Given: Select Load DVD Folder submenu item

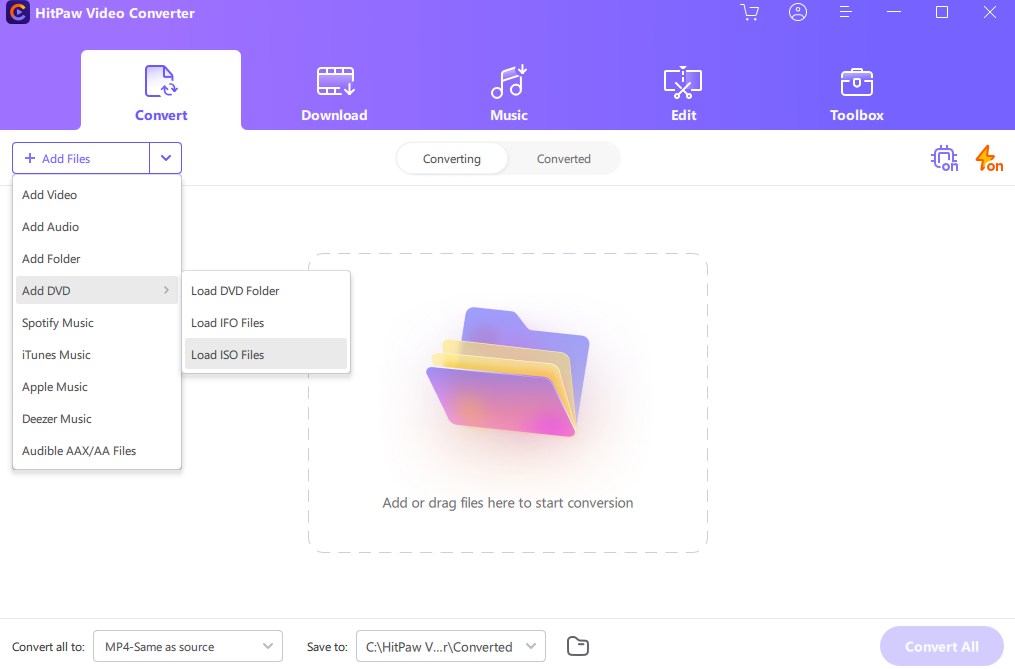Looking at the screenshot, I should pyautogui.click(x=266, y=291).
